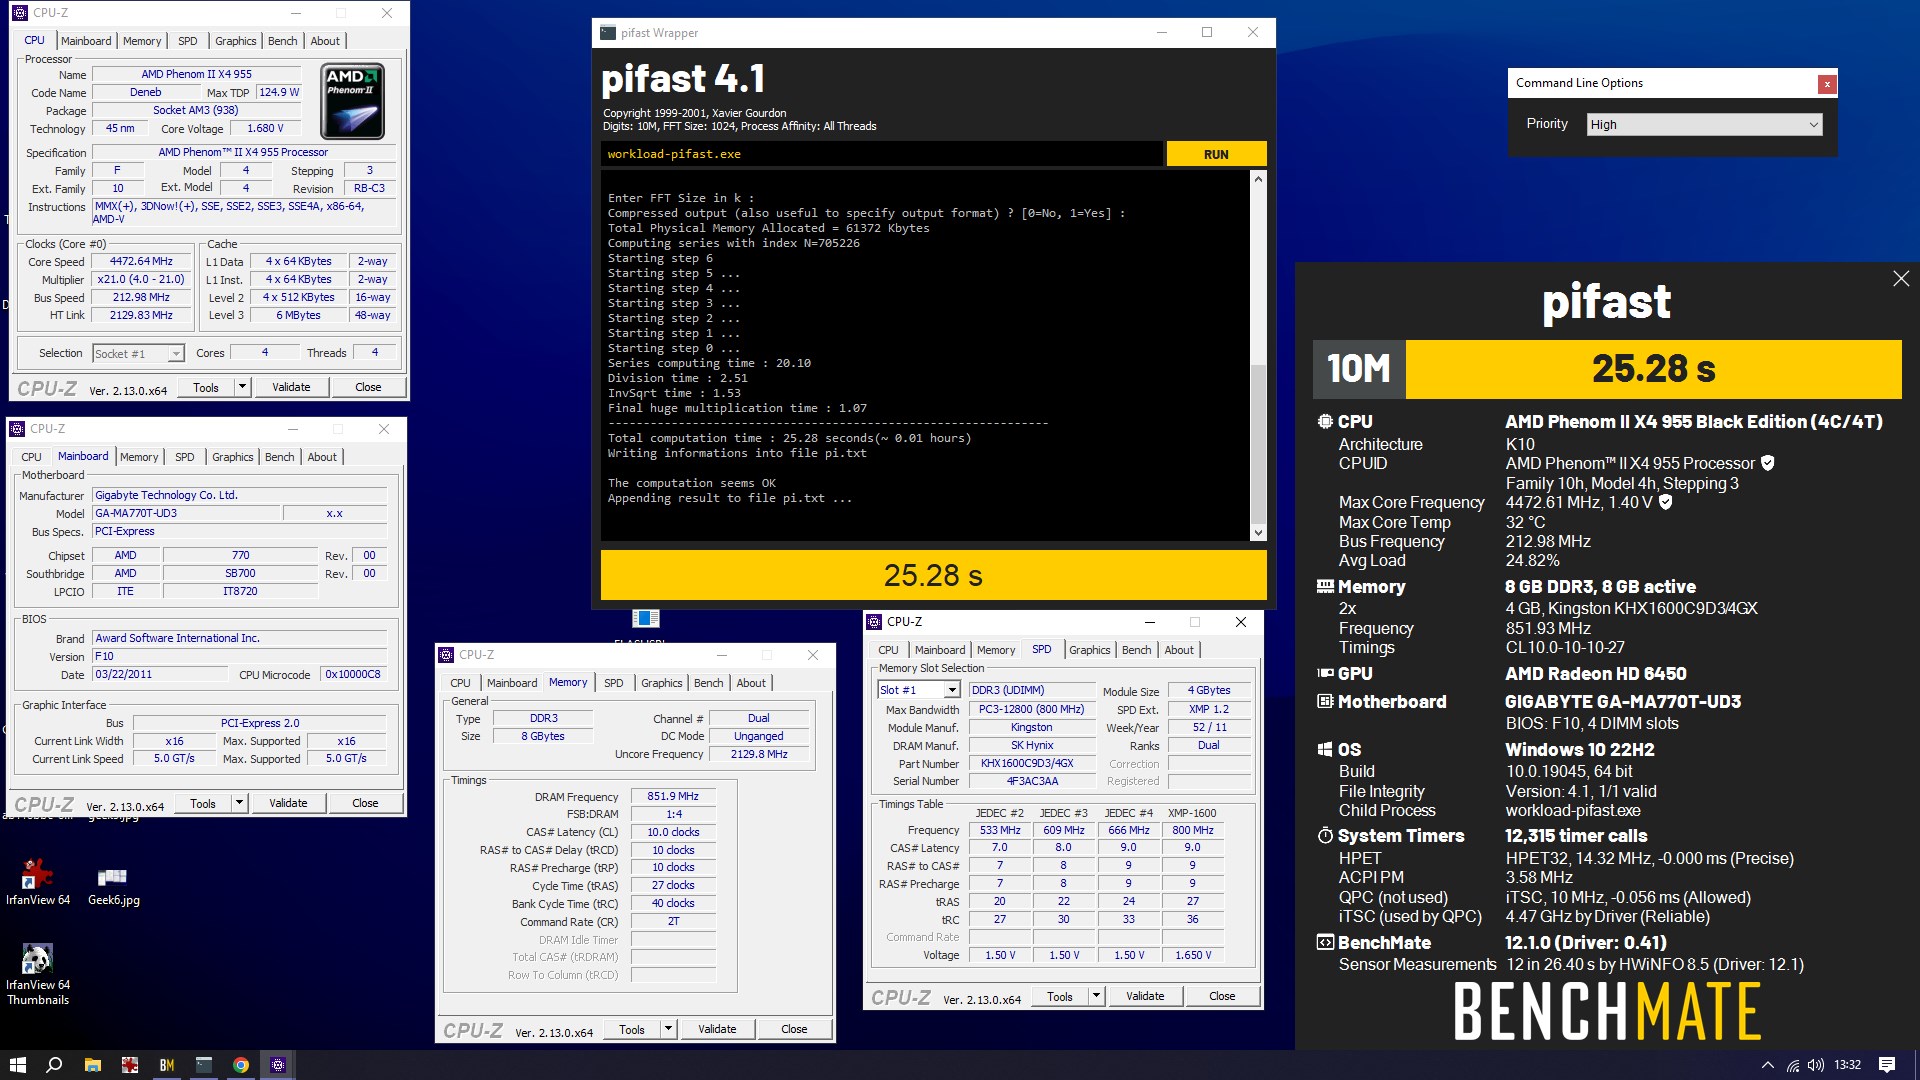
Task: Click Max Bandwidth PC3-12800 value
Action: click(1032, 709)
